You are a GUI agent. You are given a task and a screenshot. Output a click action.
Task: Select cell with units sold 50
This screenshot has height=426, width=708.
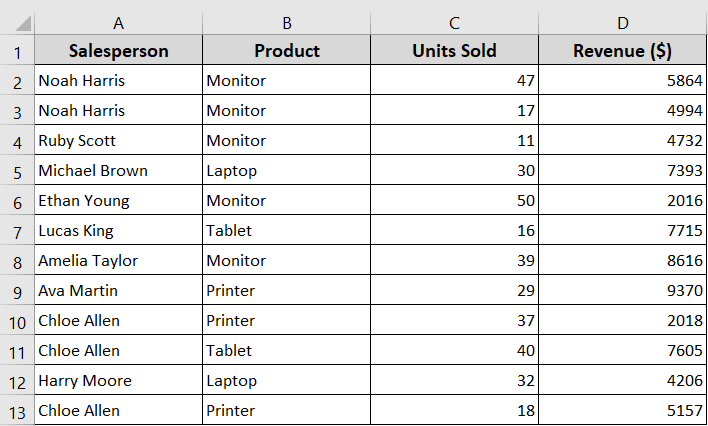point(454,200)
